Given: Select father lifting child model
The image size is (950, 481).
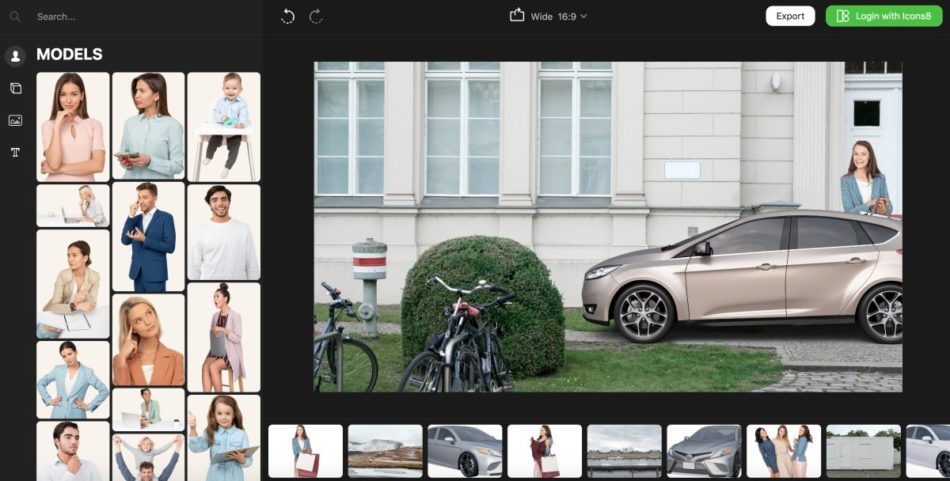Looking at the screenshot, I should (x=148, y=457).
